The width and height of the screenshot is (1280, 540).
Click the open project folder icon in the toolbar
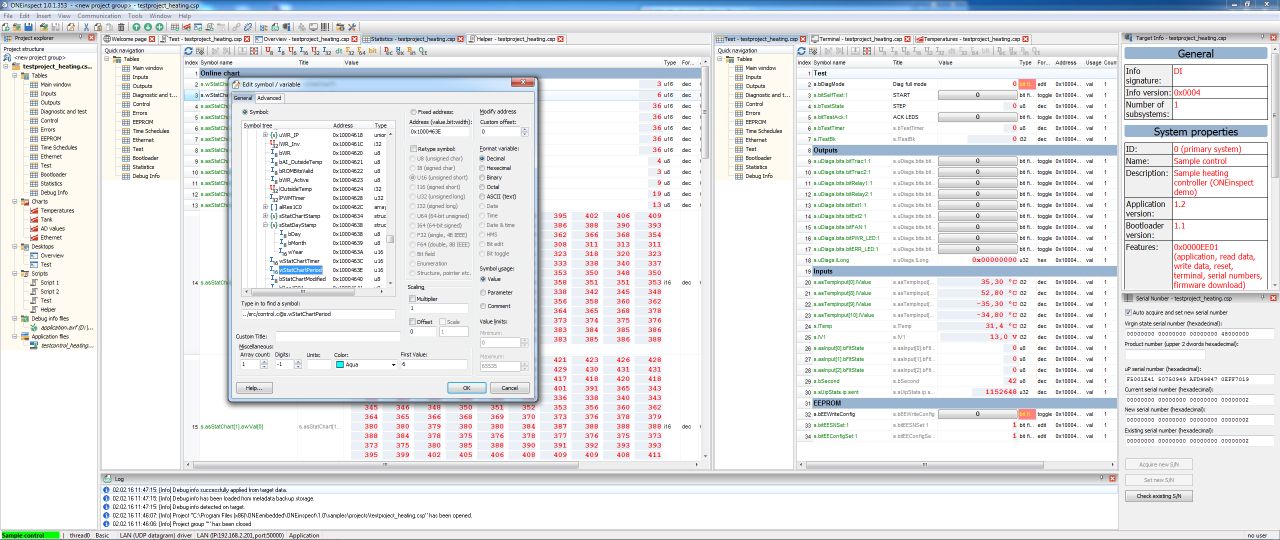click(17, 27)
